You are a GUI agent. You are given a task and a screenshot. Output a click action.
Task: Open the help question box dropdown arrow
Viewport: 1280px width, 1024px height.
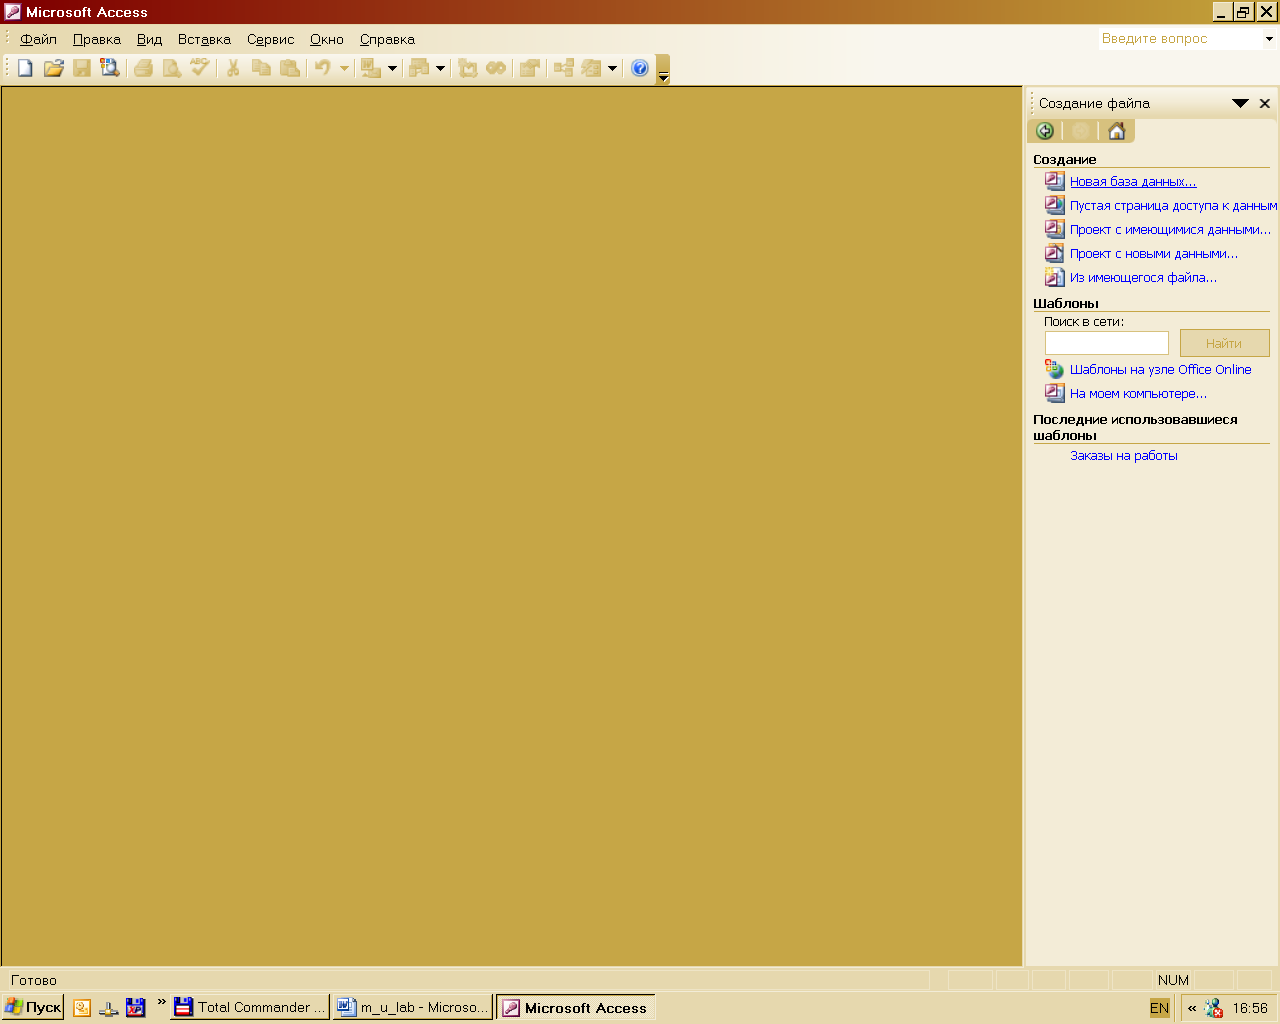[1269, 39]
